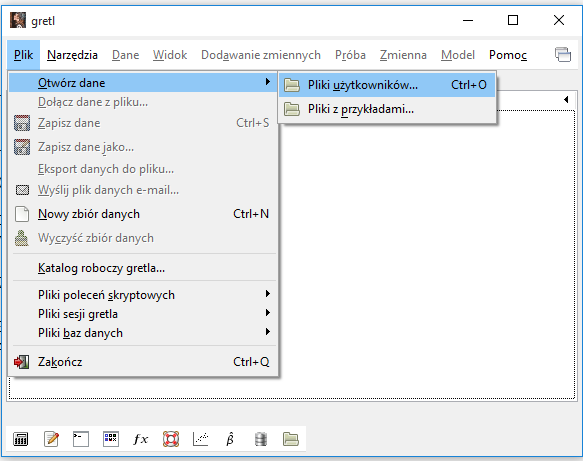Open the Pomoc menu

pos(508,55)
